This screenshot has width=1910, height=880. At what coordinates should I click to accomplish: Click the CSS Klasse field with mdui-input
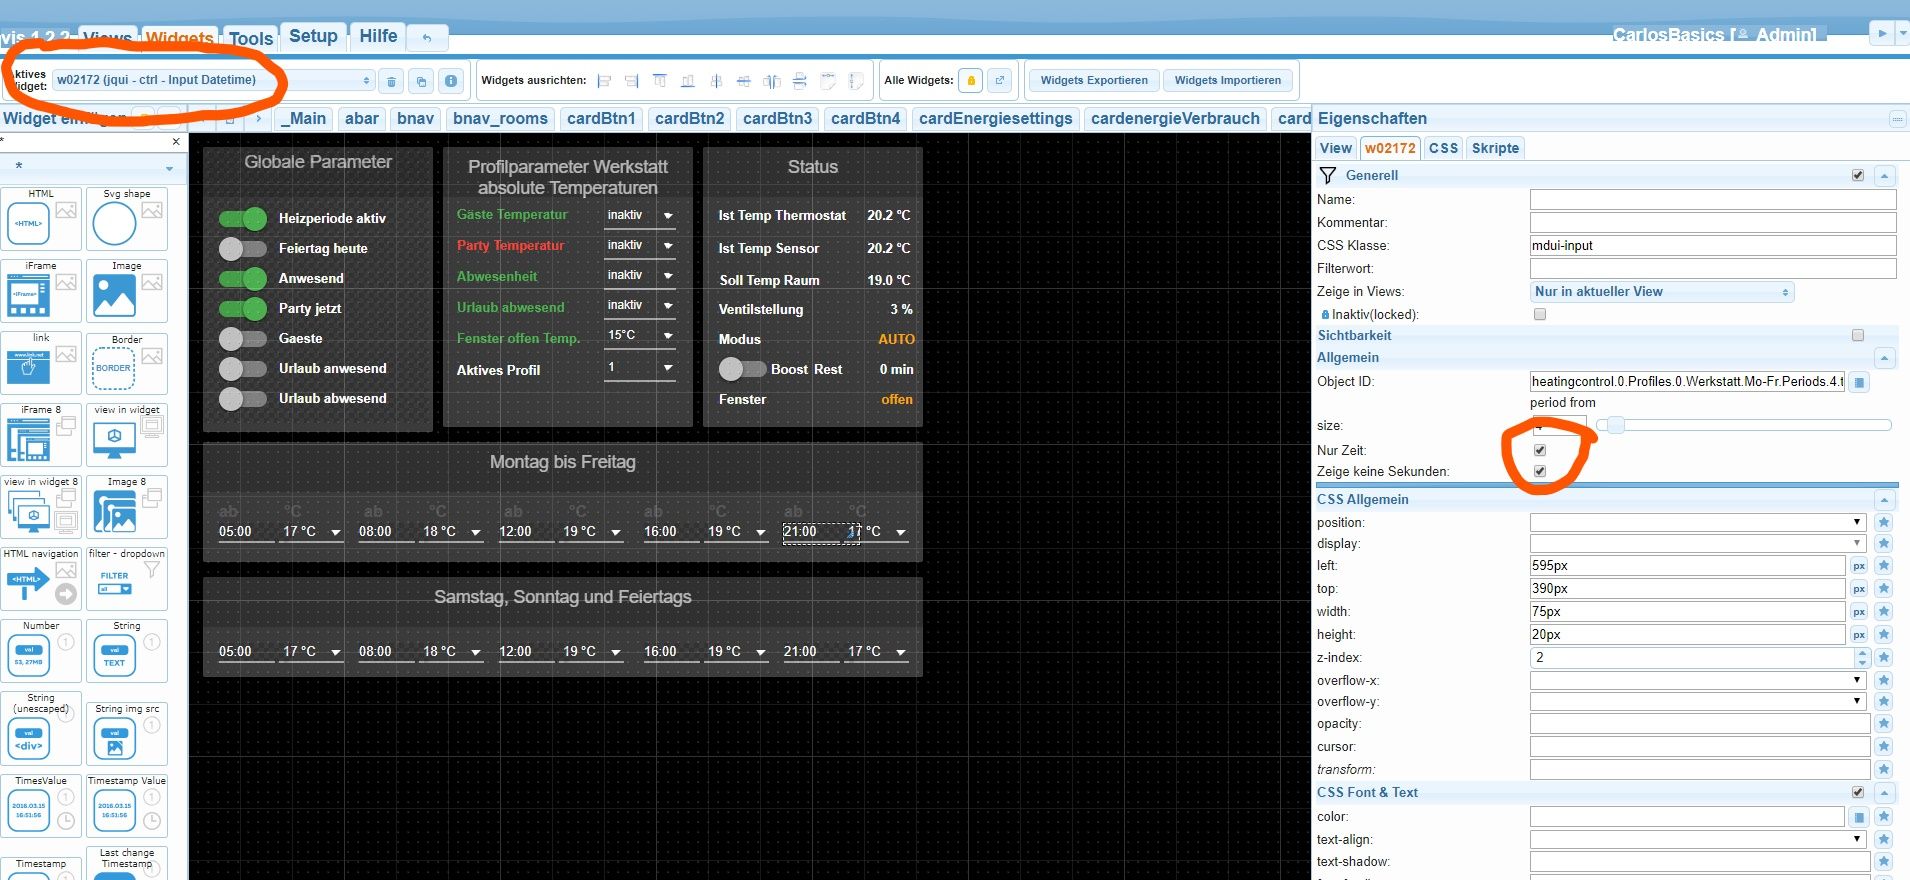[x=1713, y=246]
